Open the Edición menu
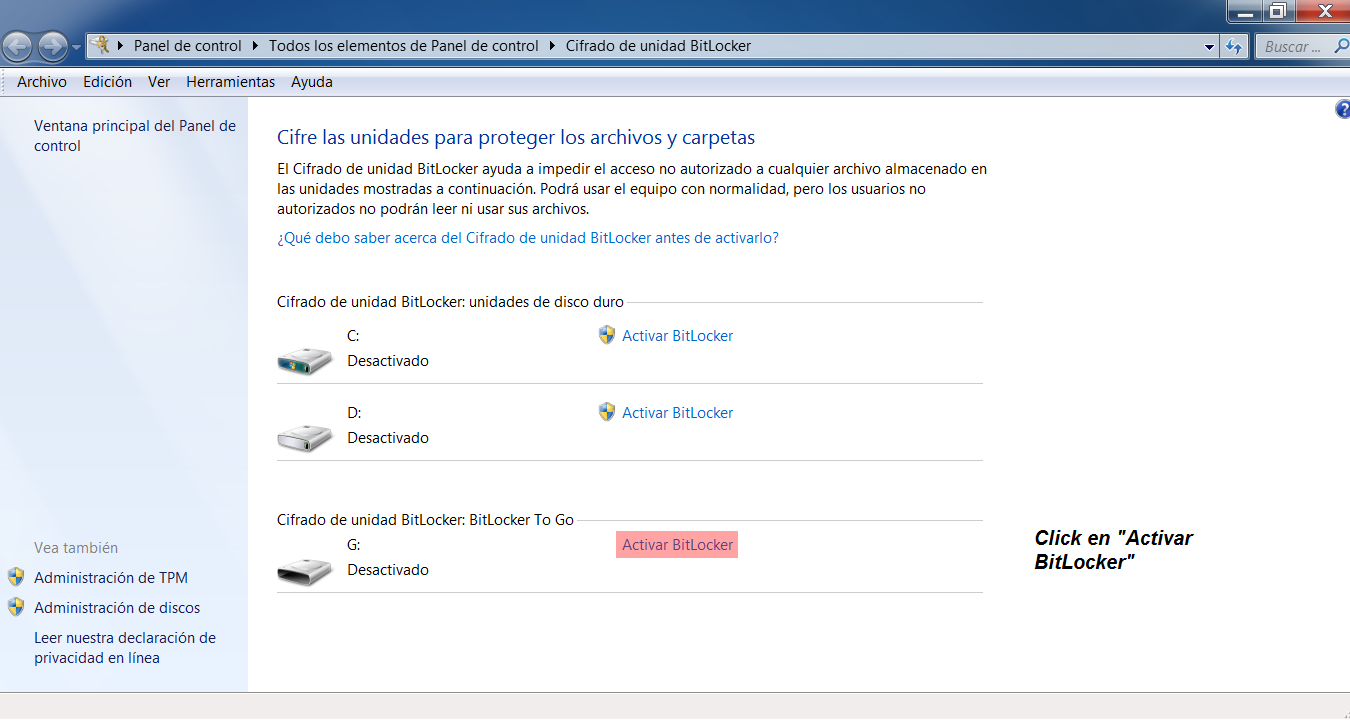The width and height of the screenshot is (1350, 720). tap(108, 82)
